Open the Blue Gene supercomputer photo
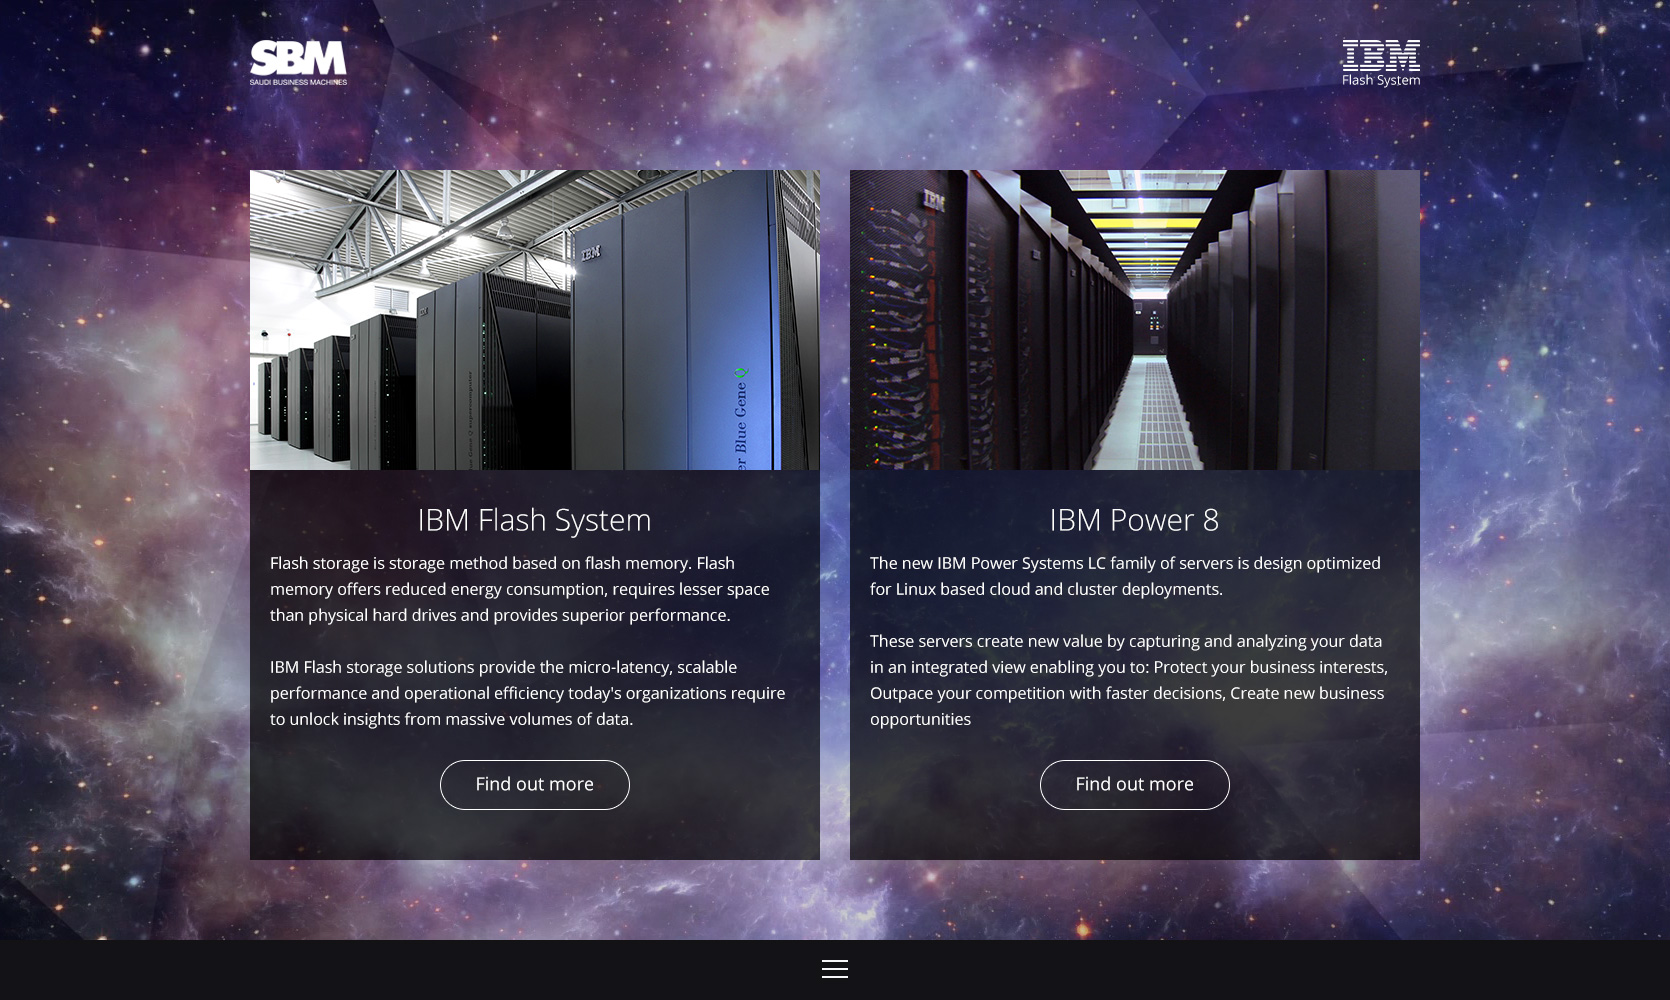 pos(535,320)
